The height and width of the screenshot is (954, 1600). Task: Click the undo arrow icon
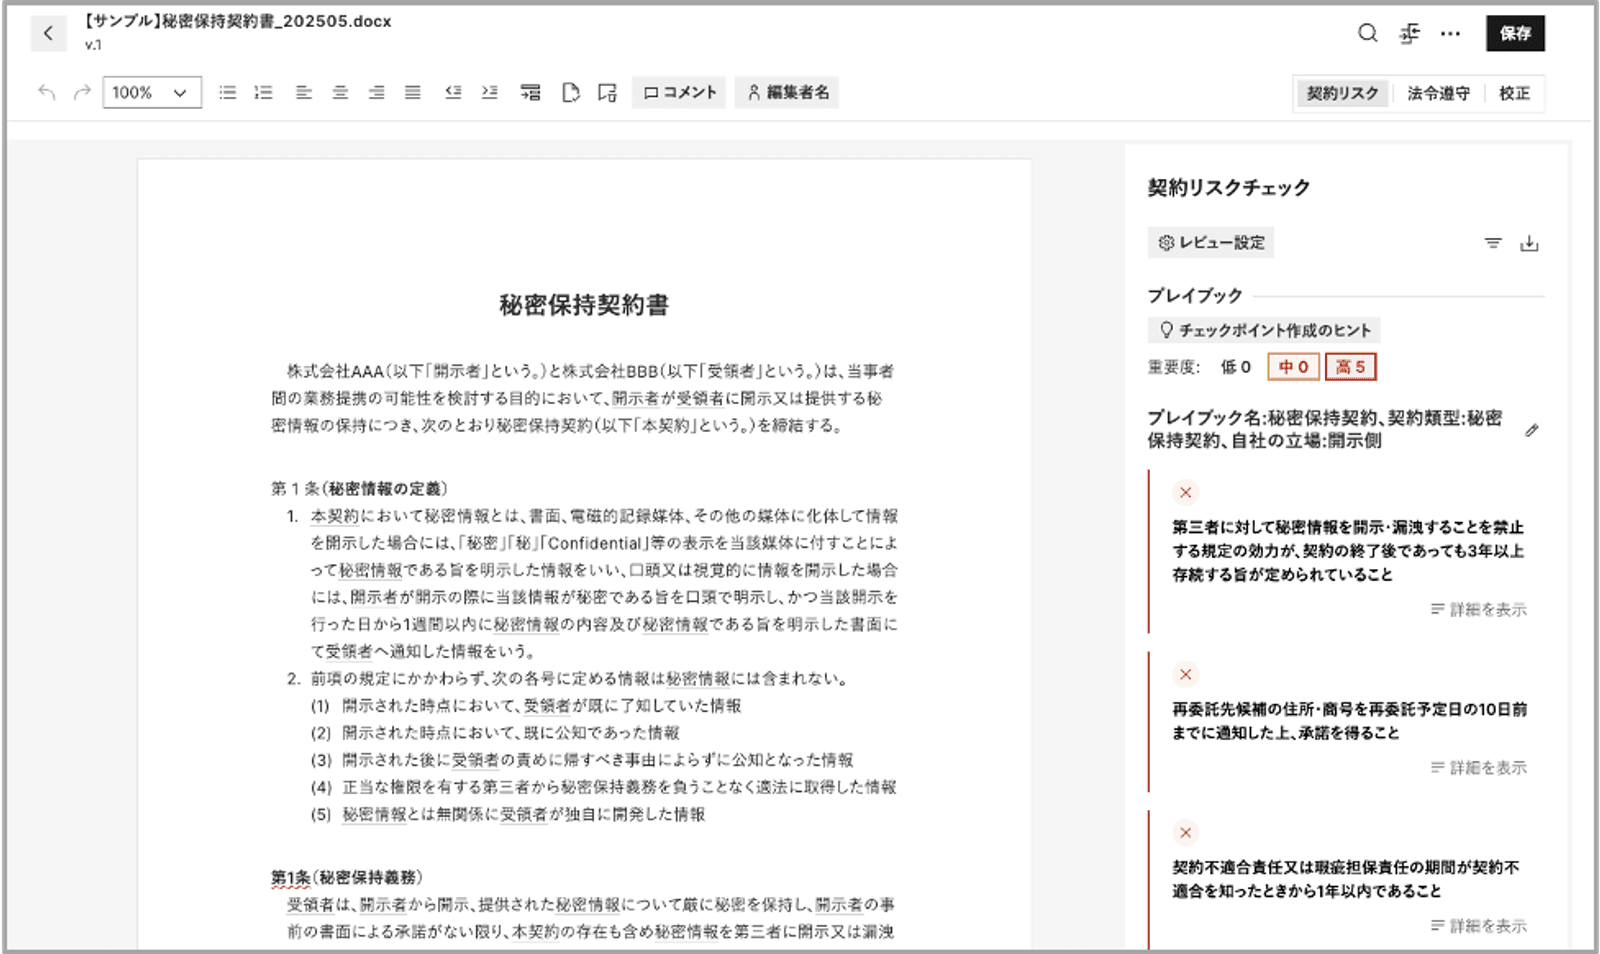46,92
